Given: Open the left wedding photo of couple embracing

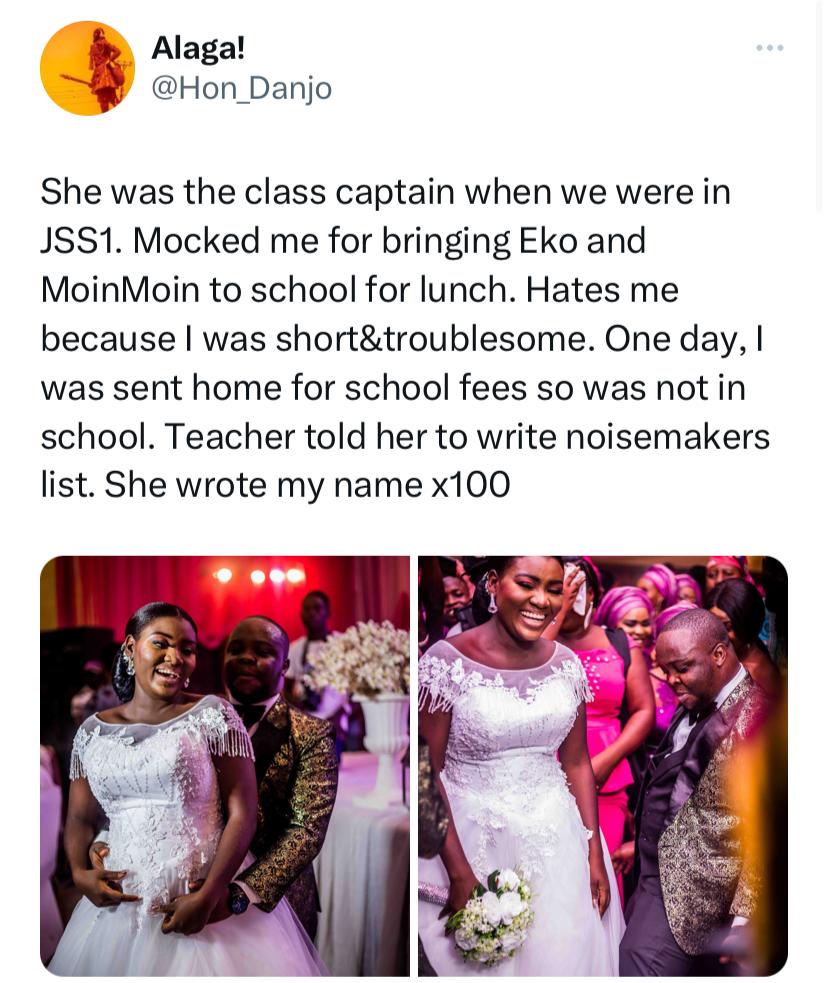Looking at the screenshot, I should pos(225,765).
